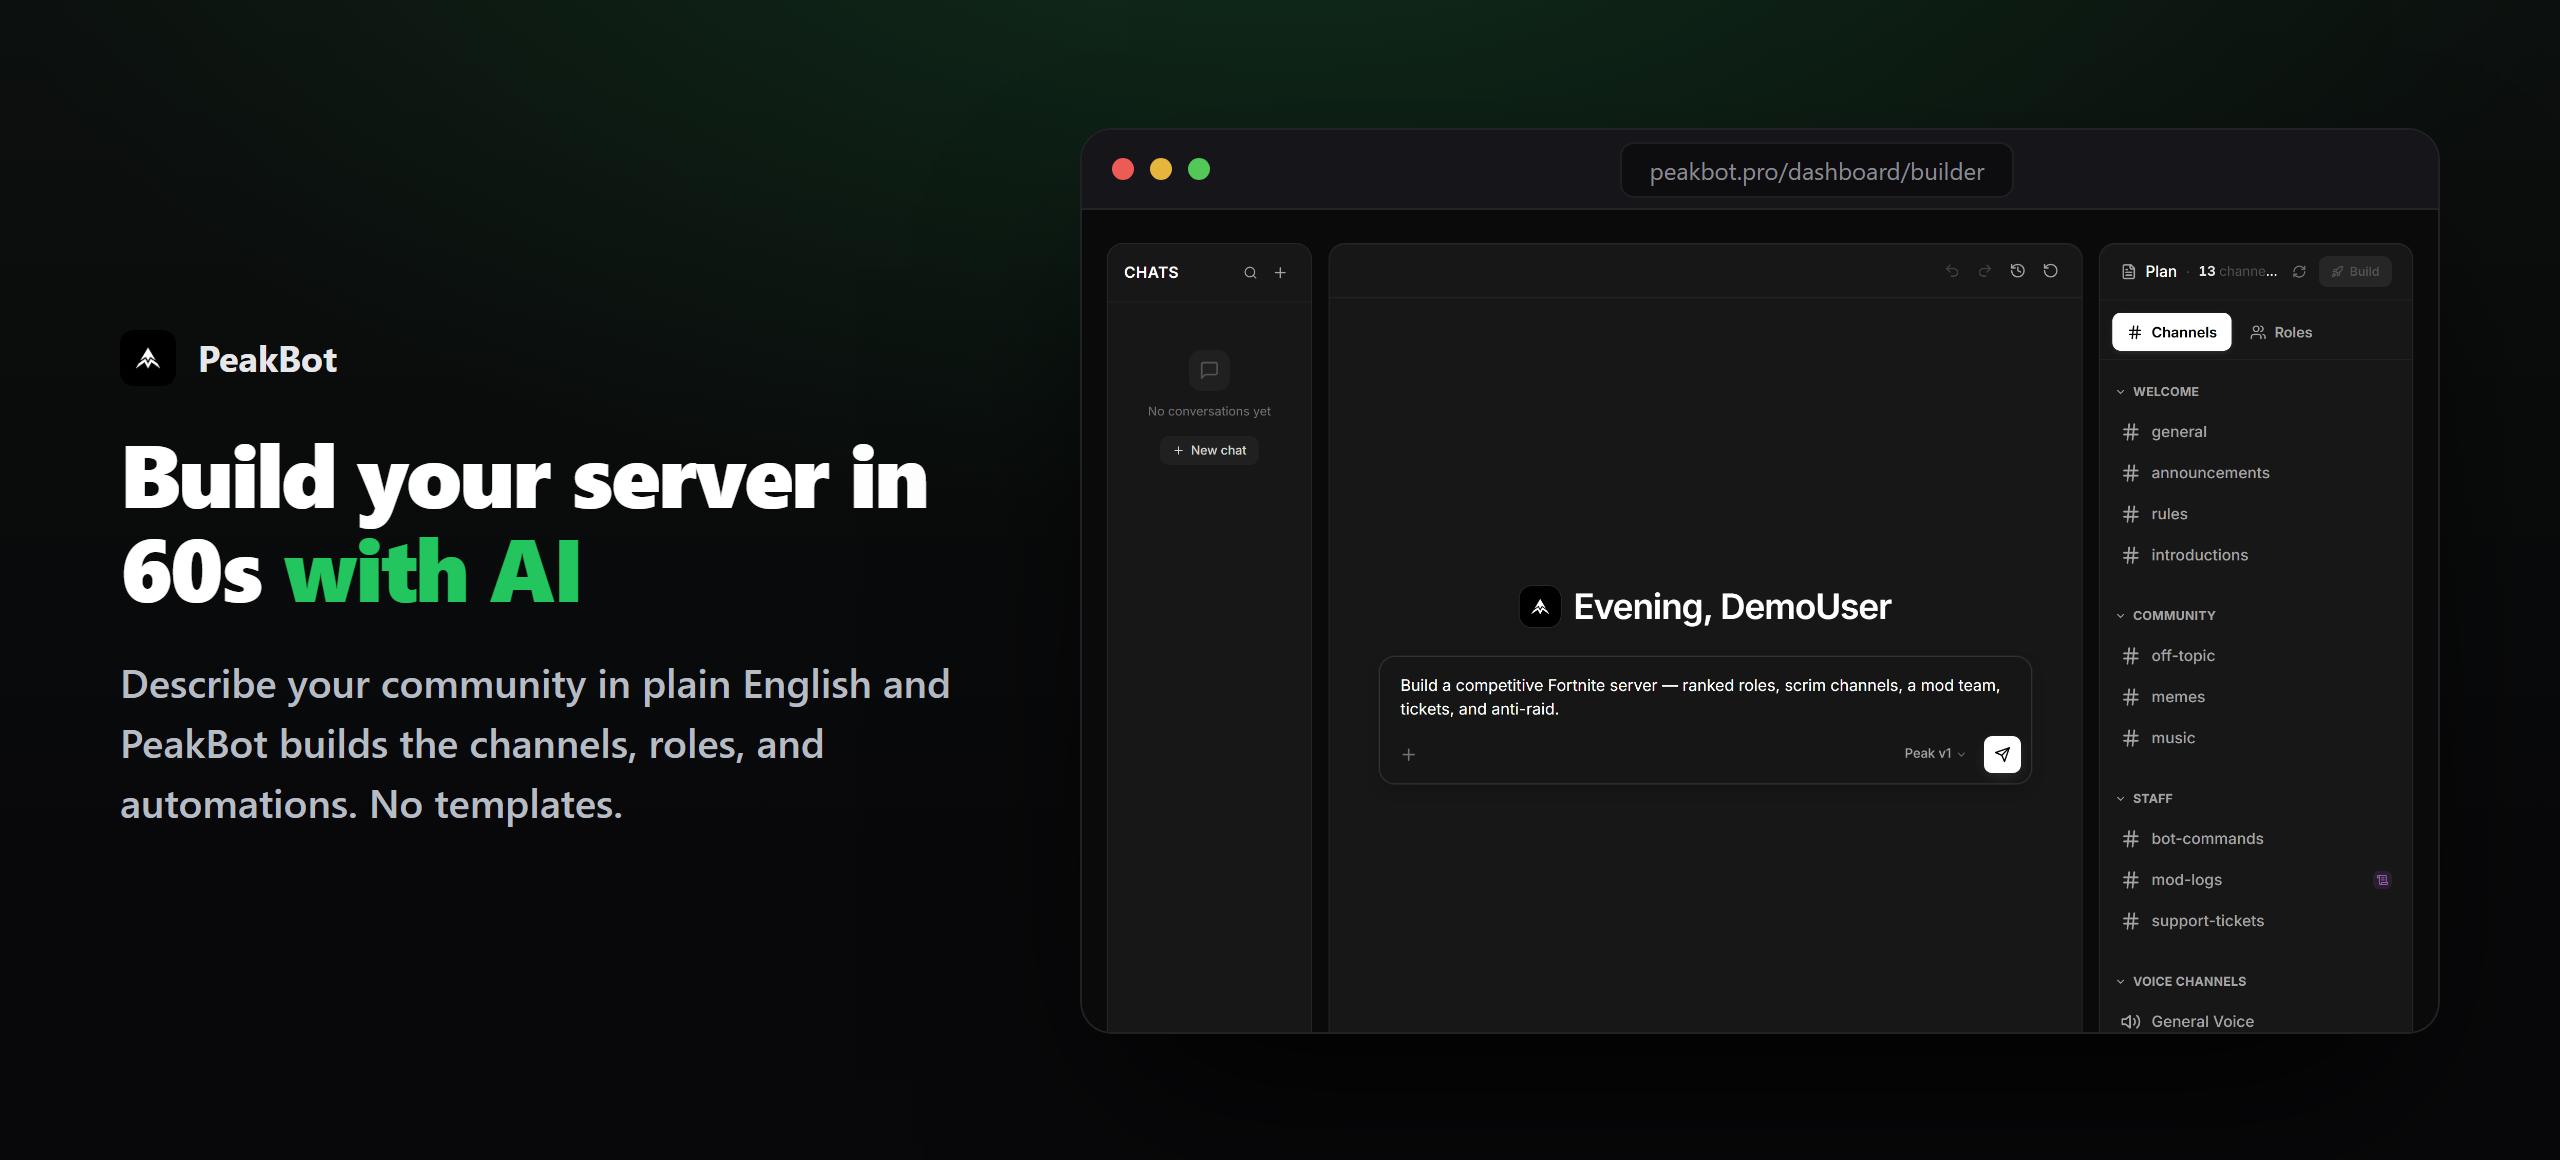Click the undo arrow icon
Viewport: 2560px width, 1160px height.
(x=1952, y=271)
